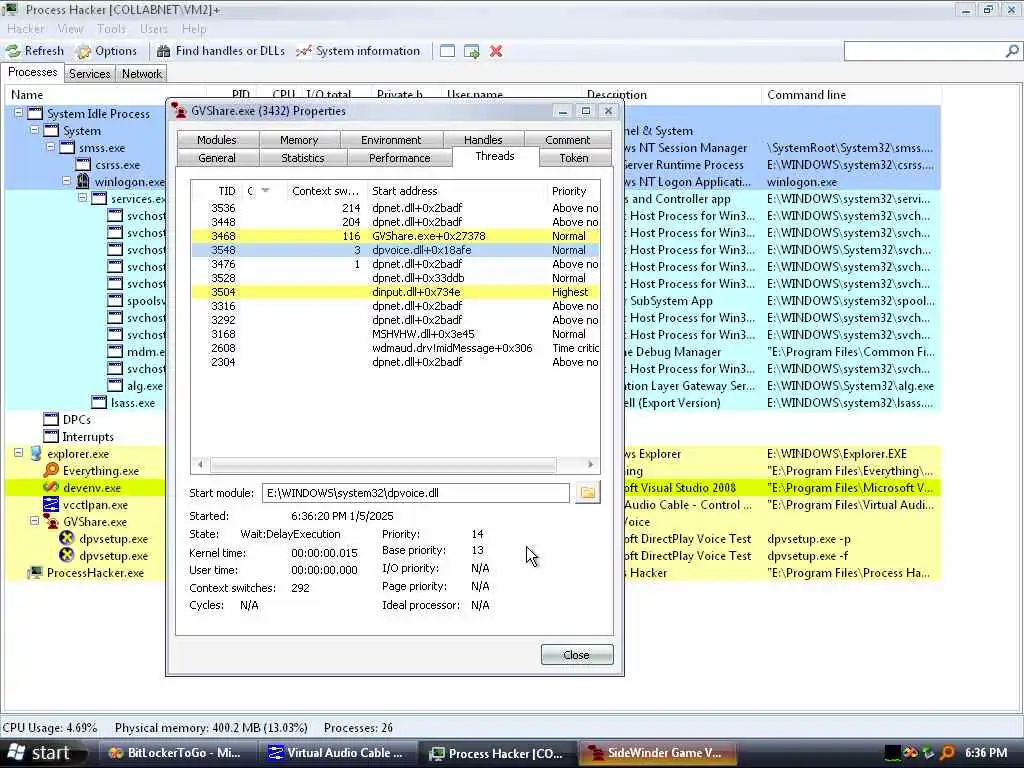Open the Statistics tab in Properties

(303, 158)
